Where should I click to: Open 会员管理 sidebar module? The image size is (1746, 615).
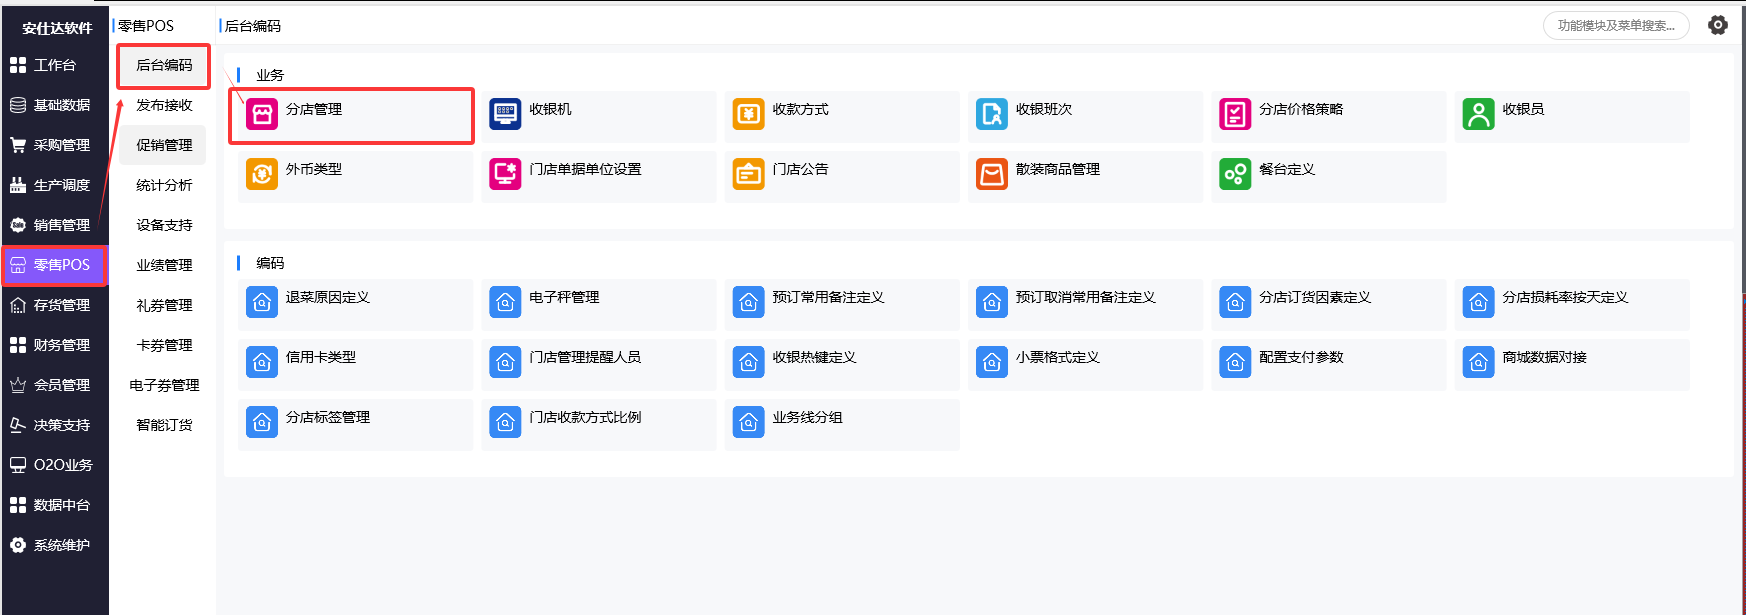coord(54,385)
